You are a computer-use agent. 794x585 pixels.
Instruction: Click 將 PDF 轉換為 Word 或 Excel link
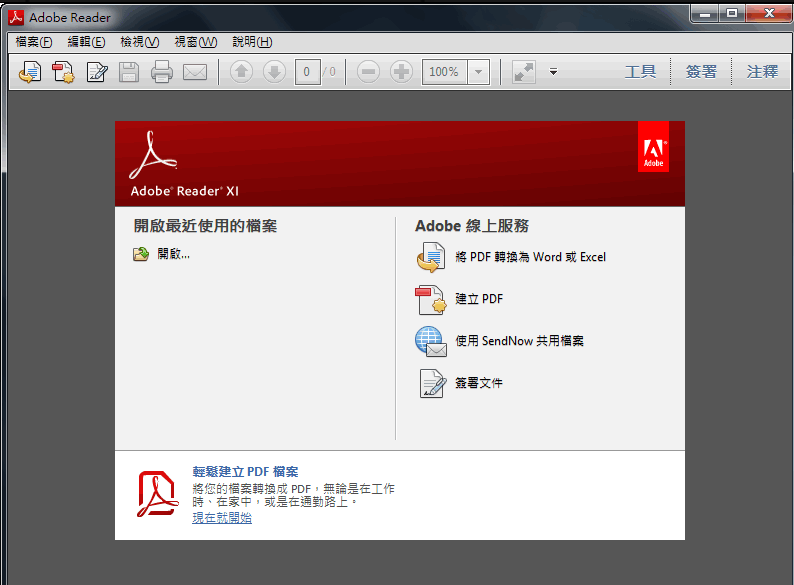point(530,257)
